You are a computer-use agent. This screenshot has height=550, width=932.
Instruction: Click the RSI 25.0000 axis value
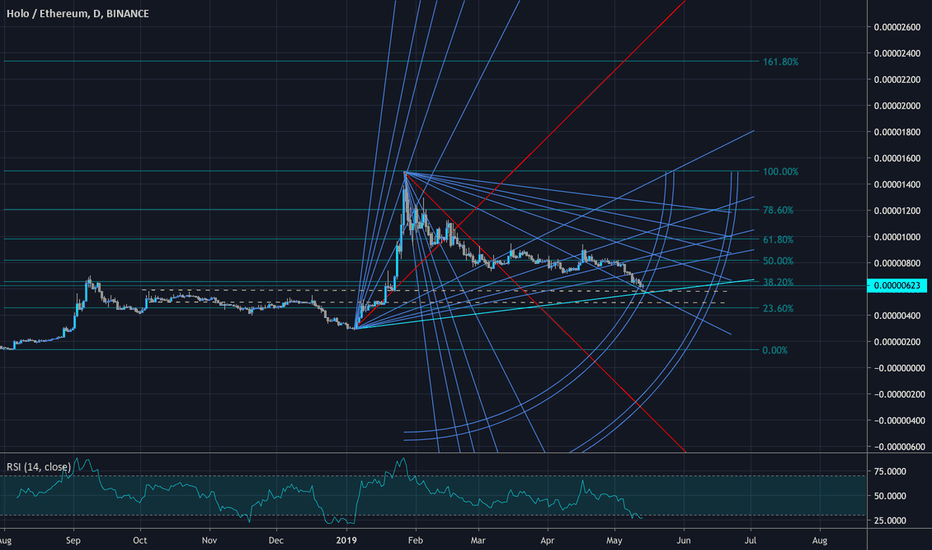coord(890,520)
